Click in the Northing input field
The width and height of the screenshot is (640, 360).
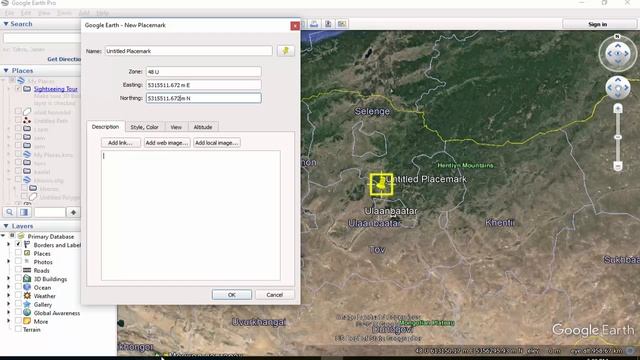[203, 98]
